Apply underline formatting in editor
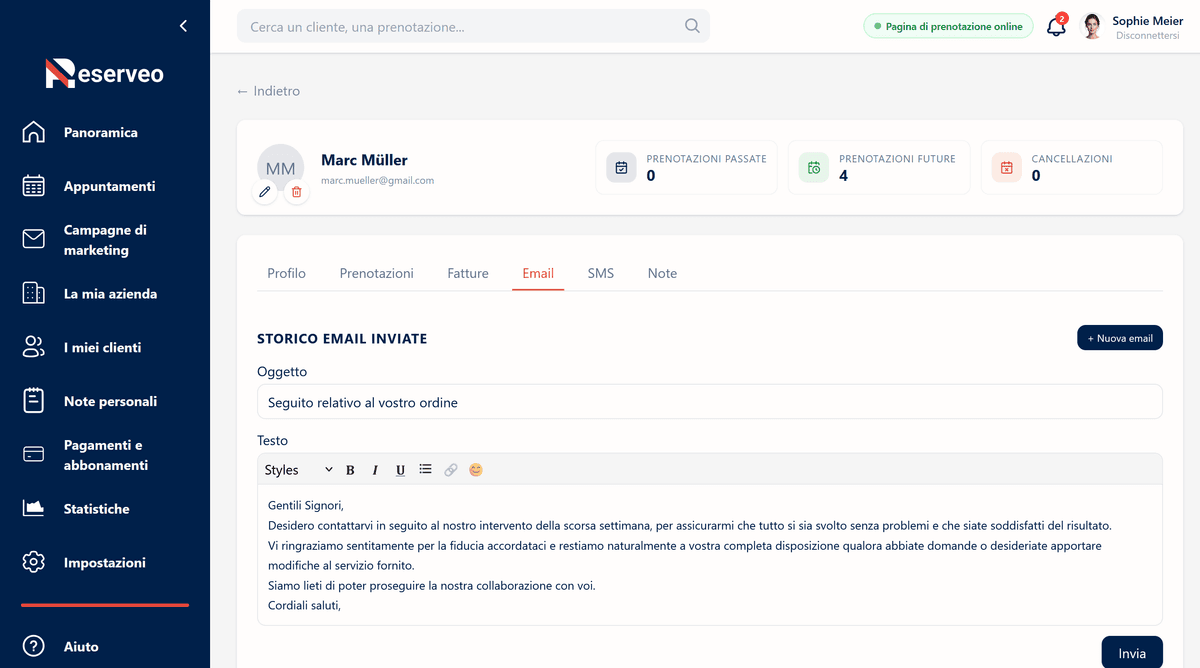This screenshot has height=668, width=1200. pyautogui.click(x=400, y=470)
